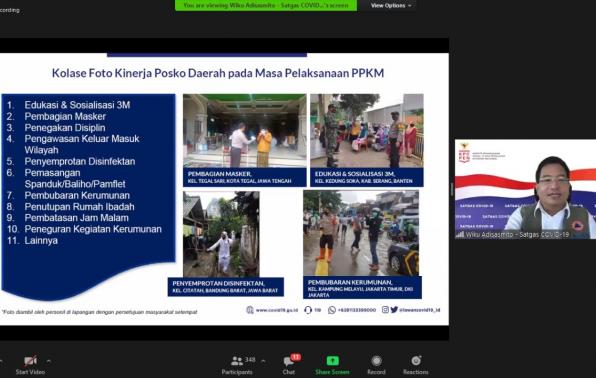Select Wiku Adisasmito speaker video thumbnail
This screenshot has width=596, height=378.
pyautogui.click(x=525, y=189)
